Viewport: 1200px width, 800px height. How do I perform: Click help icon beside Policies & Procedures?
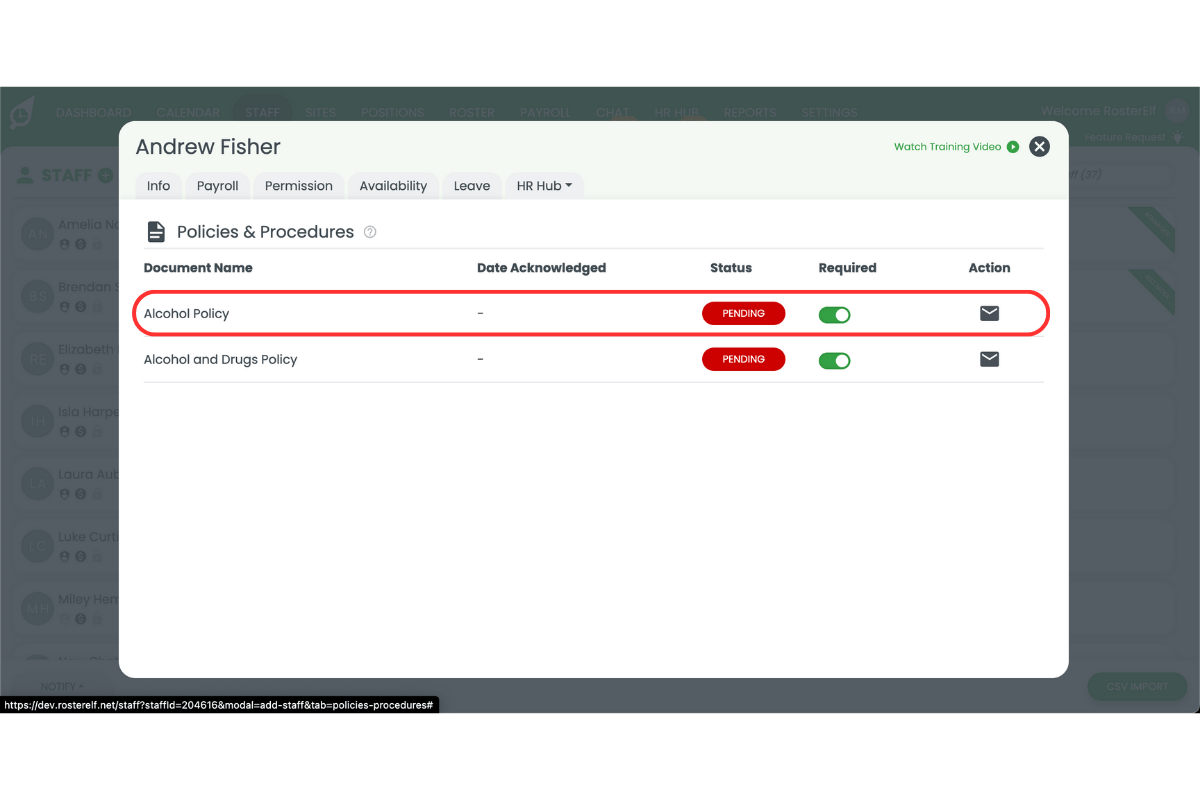(x=370, y=232)
